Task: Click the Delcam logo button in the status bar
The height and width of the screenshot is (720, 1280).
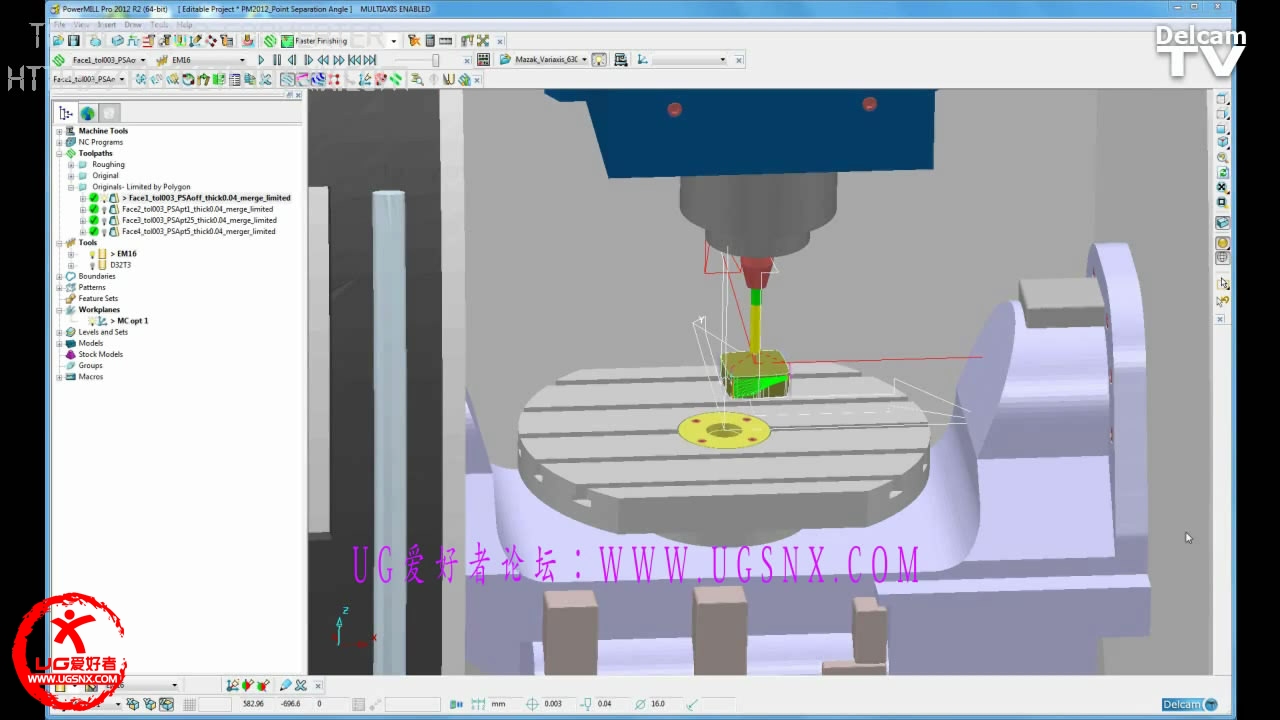Action: point(1190,704)
